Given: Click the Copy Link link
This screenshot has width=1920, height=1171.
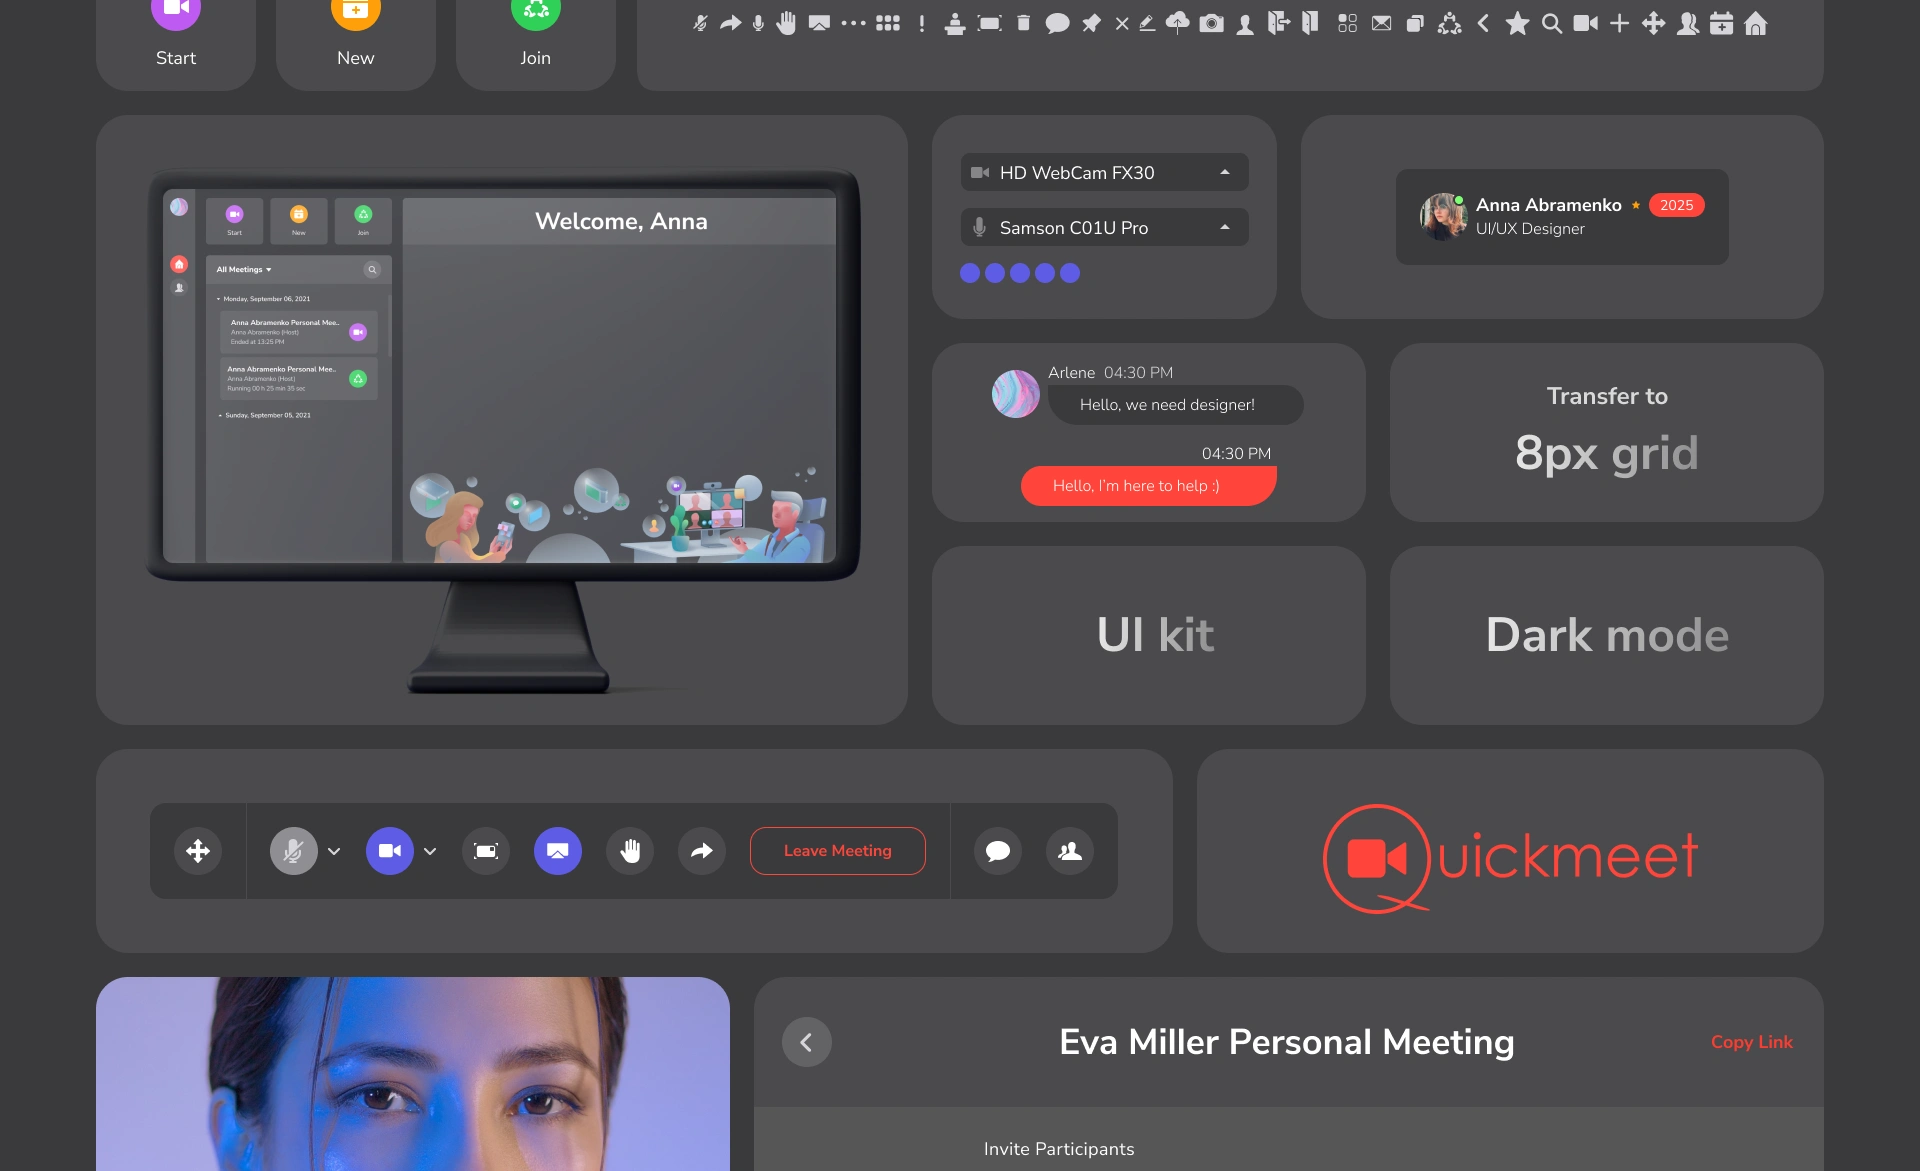Looking at the screenshot, I should point(1751,1042).
